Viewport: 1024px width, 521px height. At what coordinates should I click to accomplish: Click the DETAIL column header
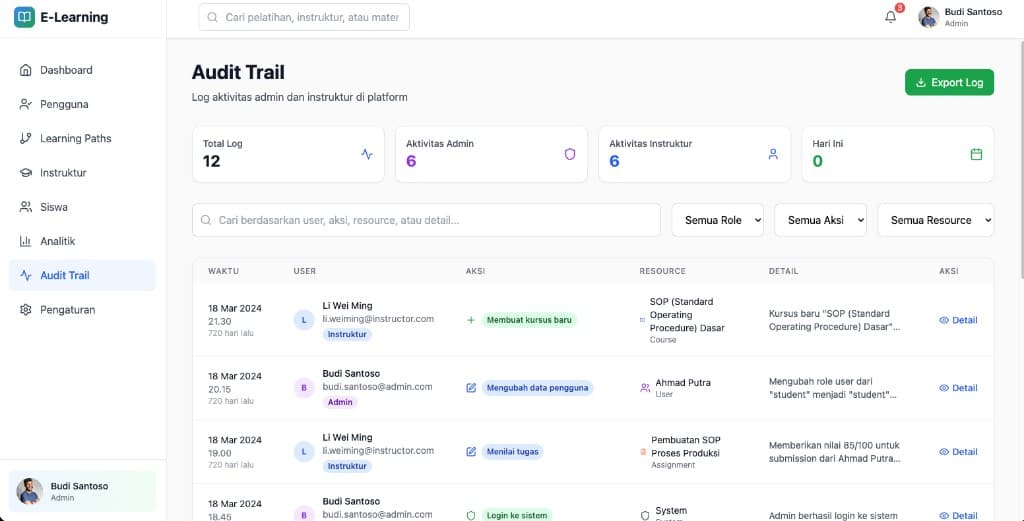point(783,271)
